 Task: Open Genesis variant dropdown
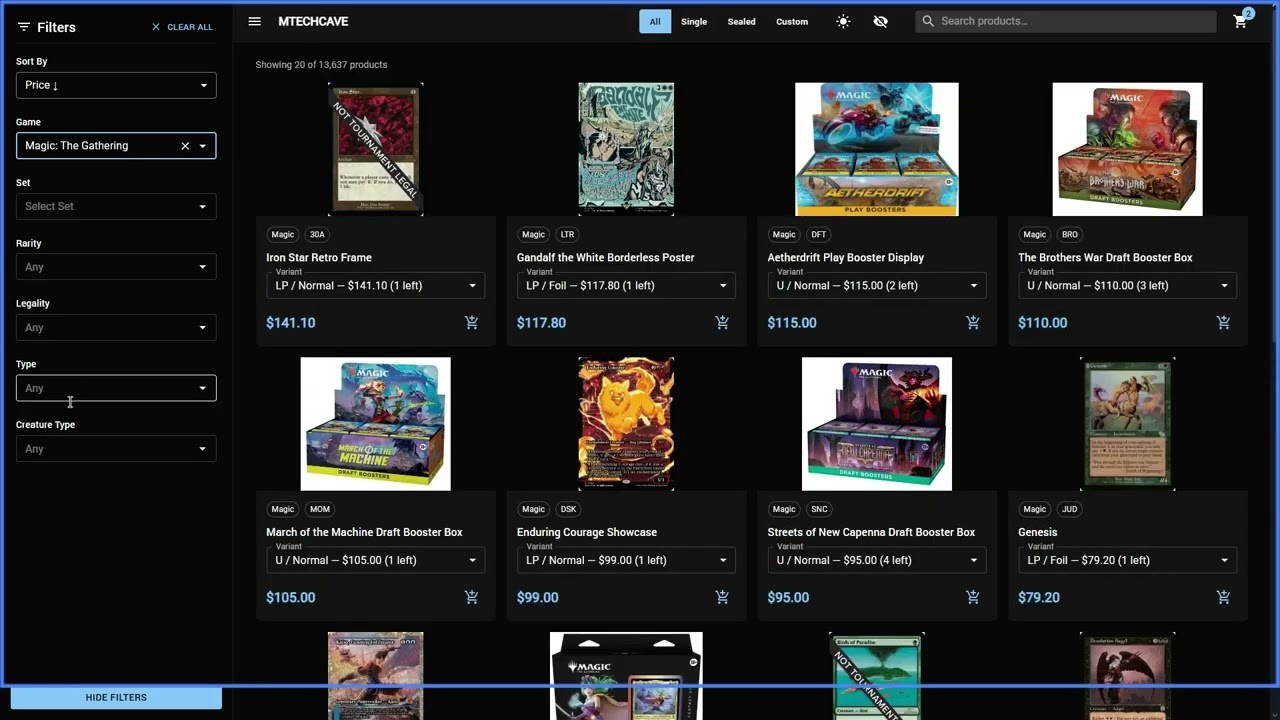(1127, 560)
